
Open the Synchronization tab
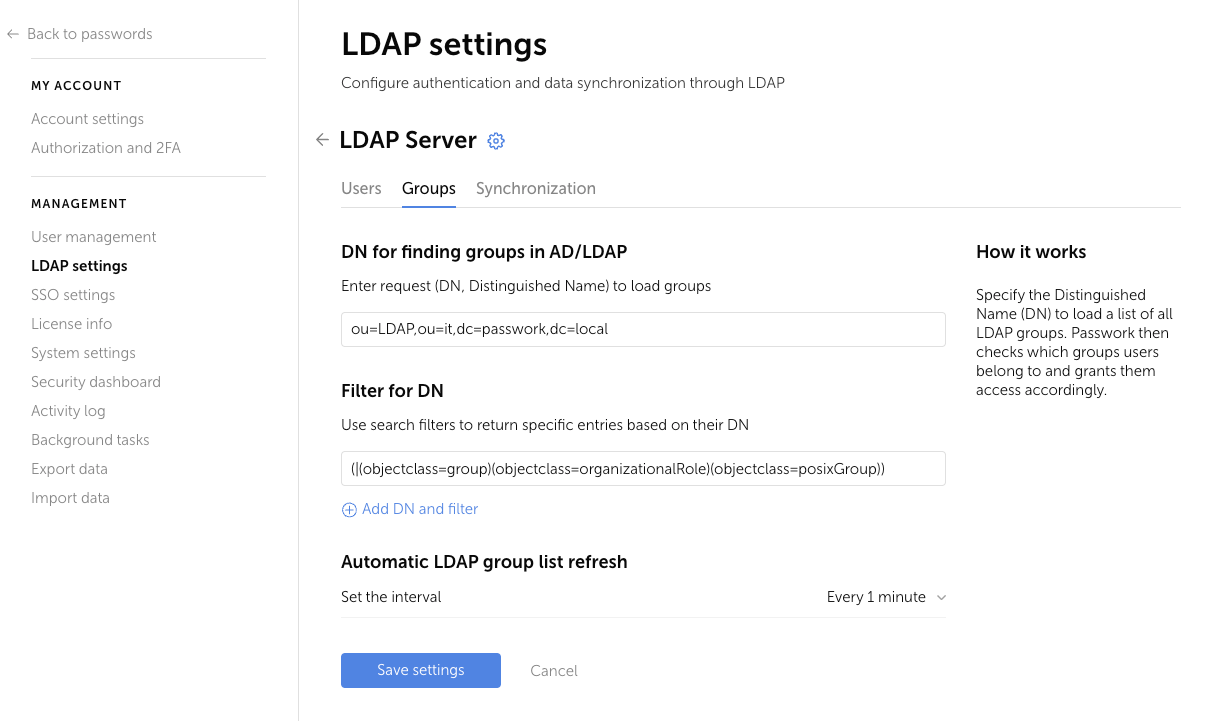(x=536, y=188)
